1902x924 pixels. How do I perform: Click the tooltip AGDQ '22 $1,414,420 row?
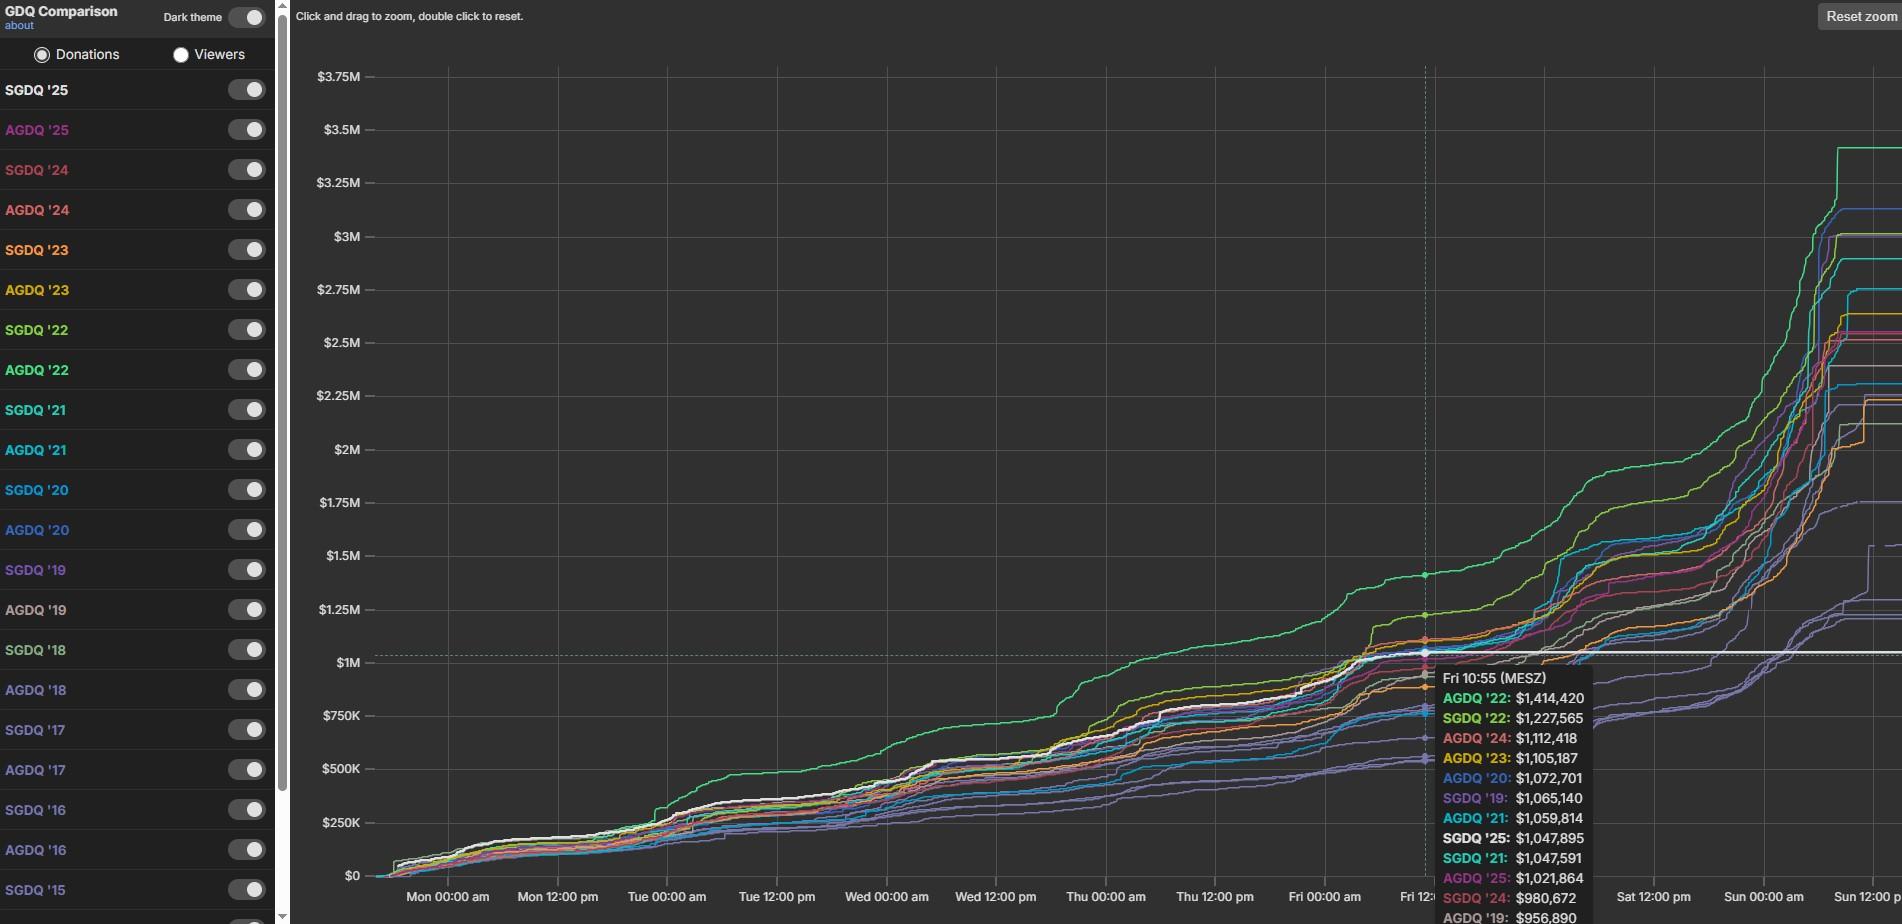(x=1513, y=698)
